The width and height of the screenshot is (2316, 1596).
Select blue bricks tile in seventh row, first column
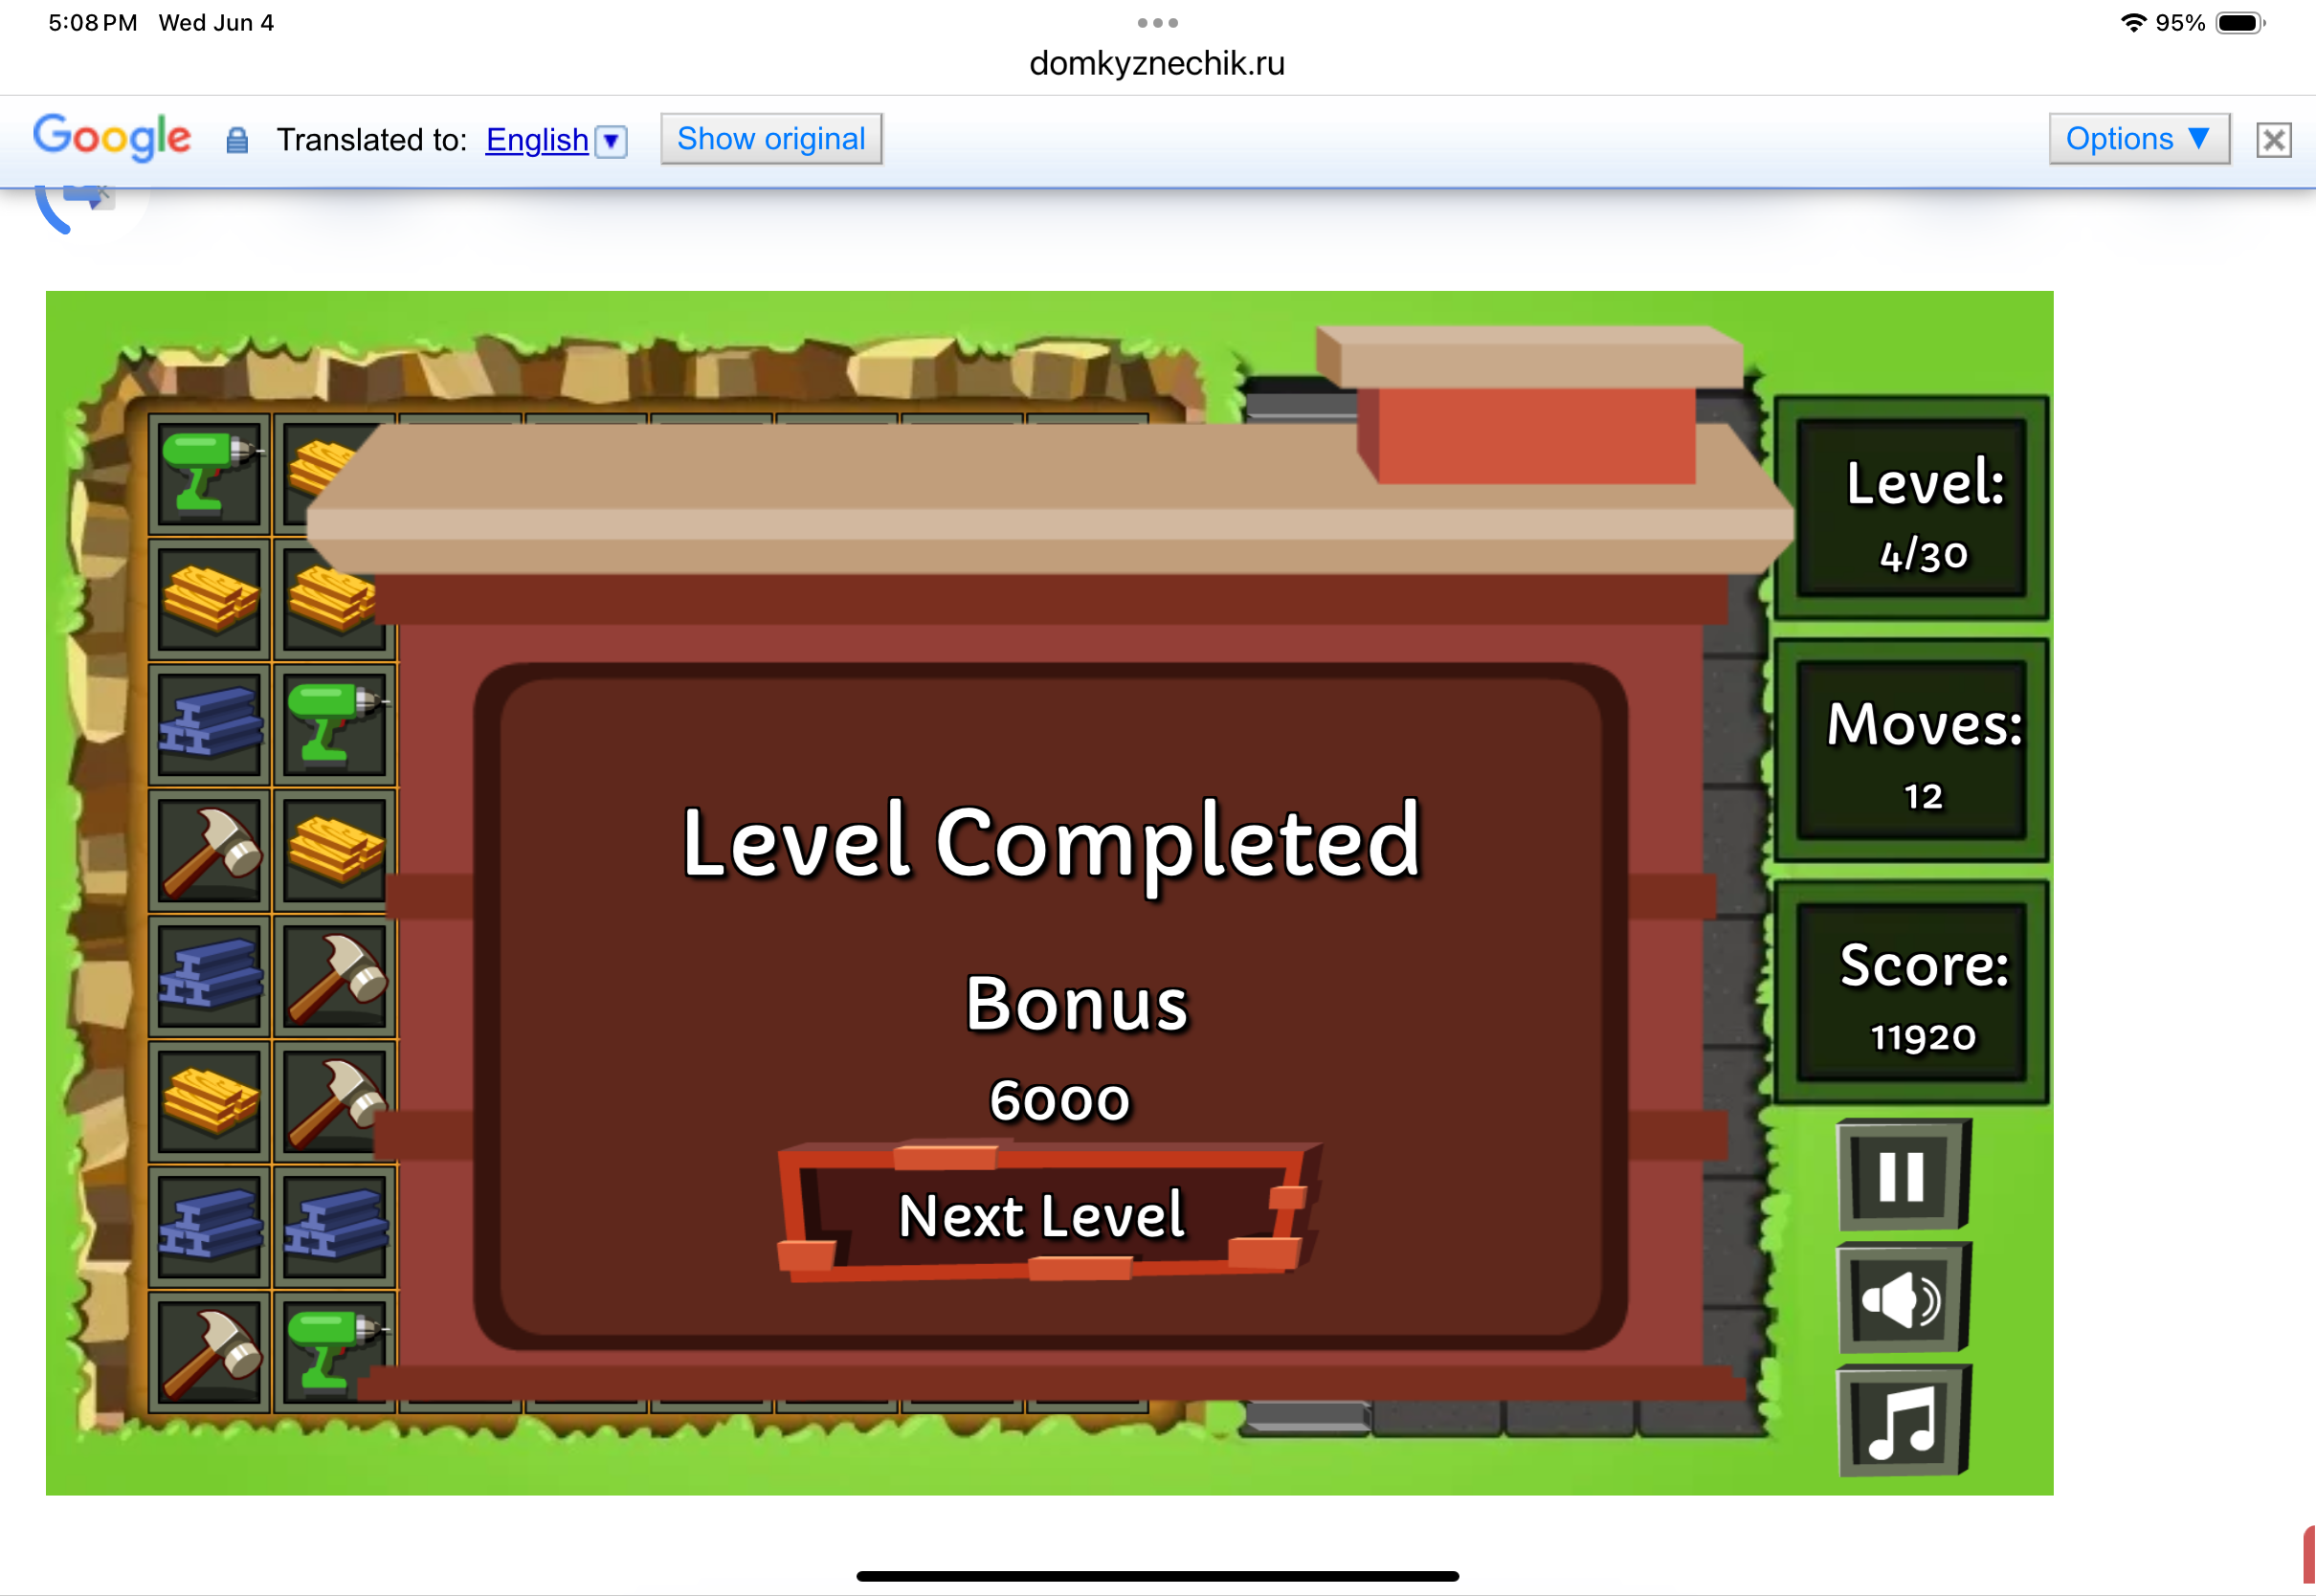210,1227
